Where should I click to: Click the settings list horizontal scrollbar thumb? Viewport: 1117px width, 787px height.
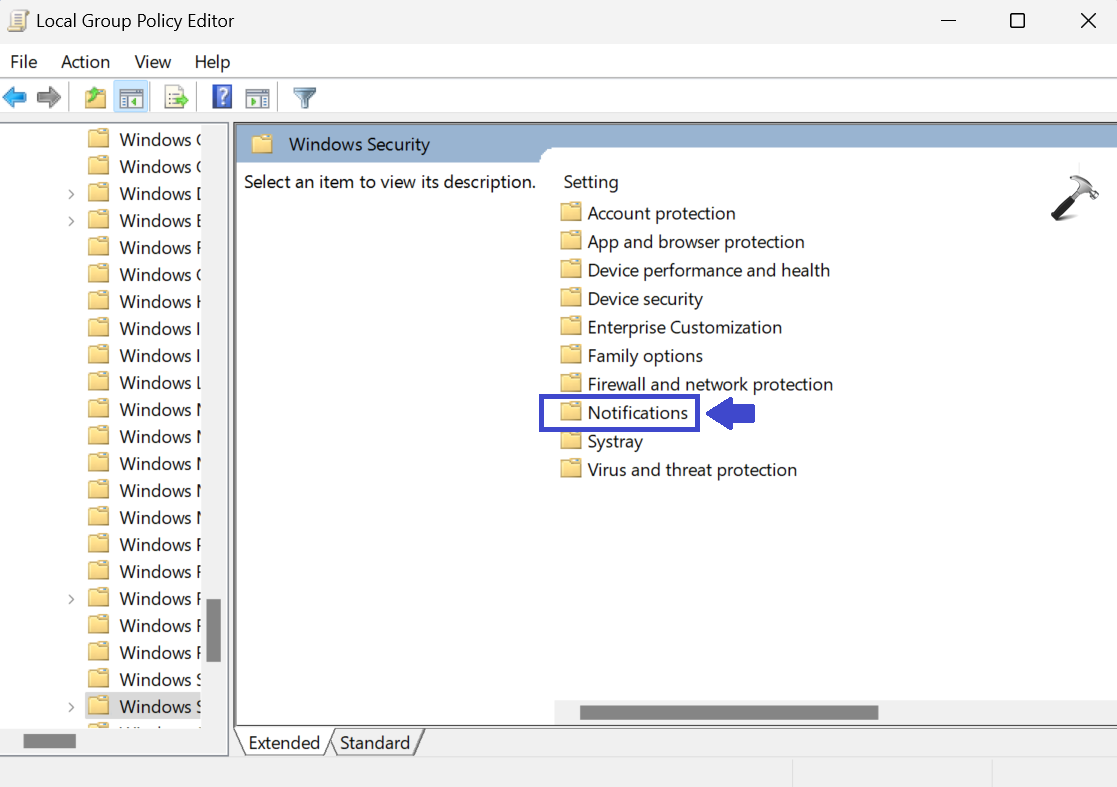[x=729, y=712]
